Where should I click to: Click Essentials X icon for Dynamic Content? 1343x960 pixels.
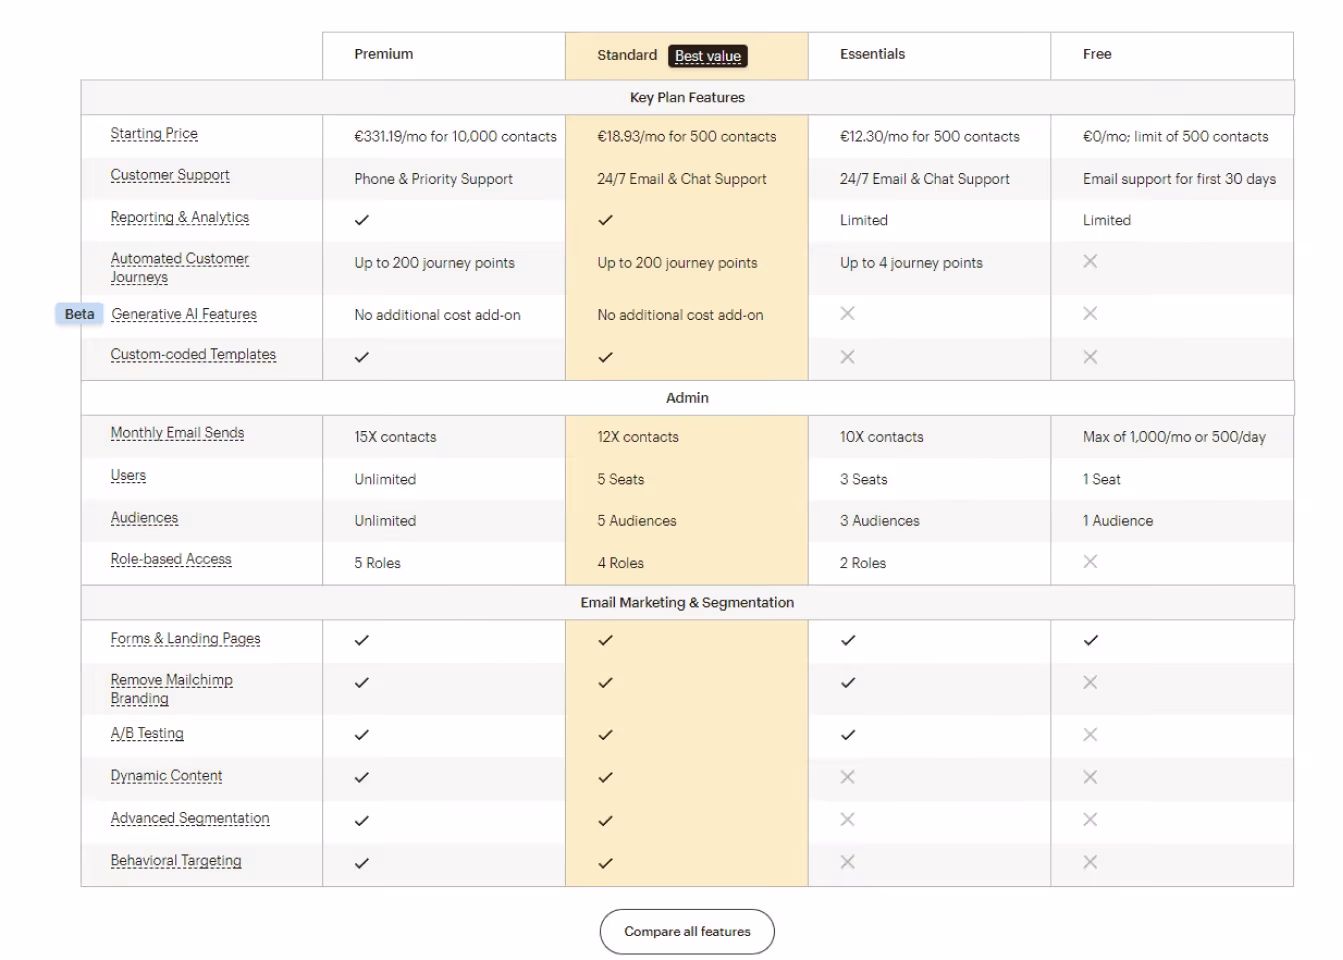847,777
